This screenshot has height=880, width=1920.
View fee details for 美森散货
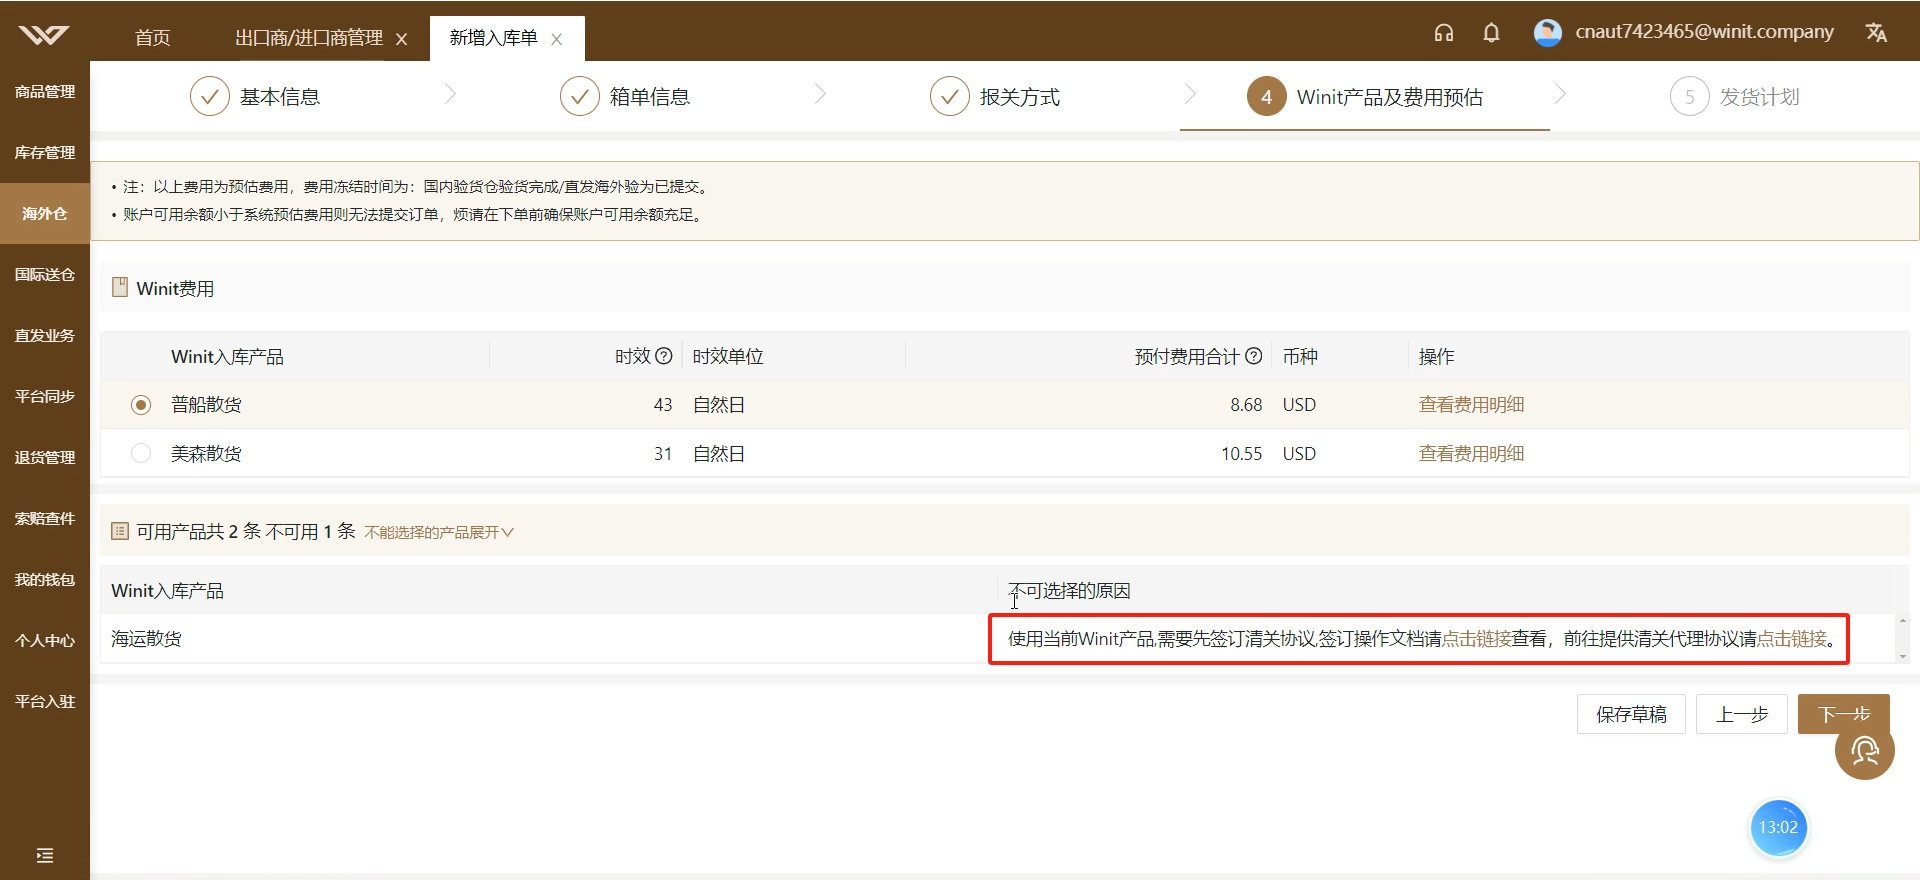[1471, 454]
